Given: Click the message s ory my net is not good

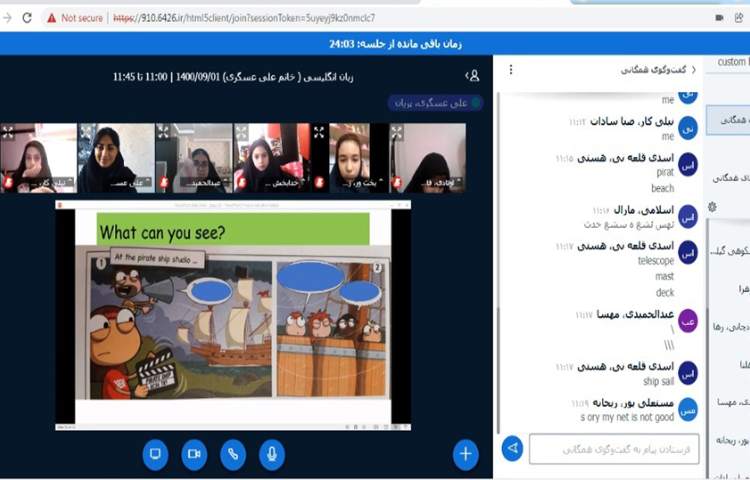Looking at the screenshot, I should [x=627, y=417].
